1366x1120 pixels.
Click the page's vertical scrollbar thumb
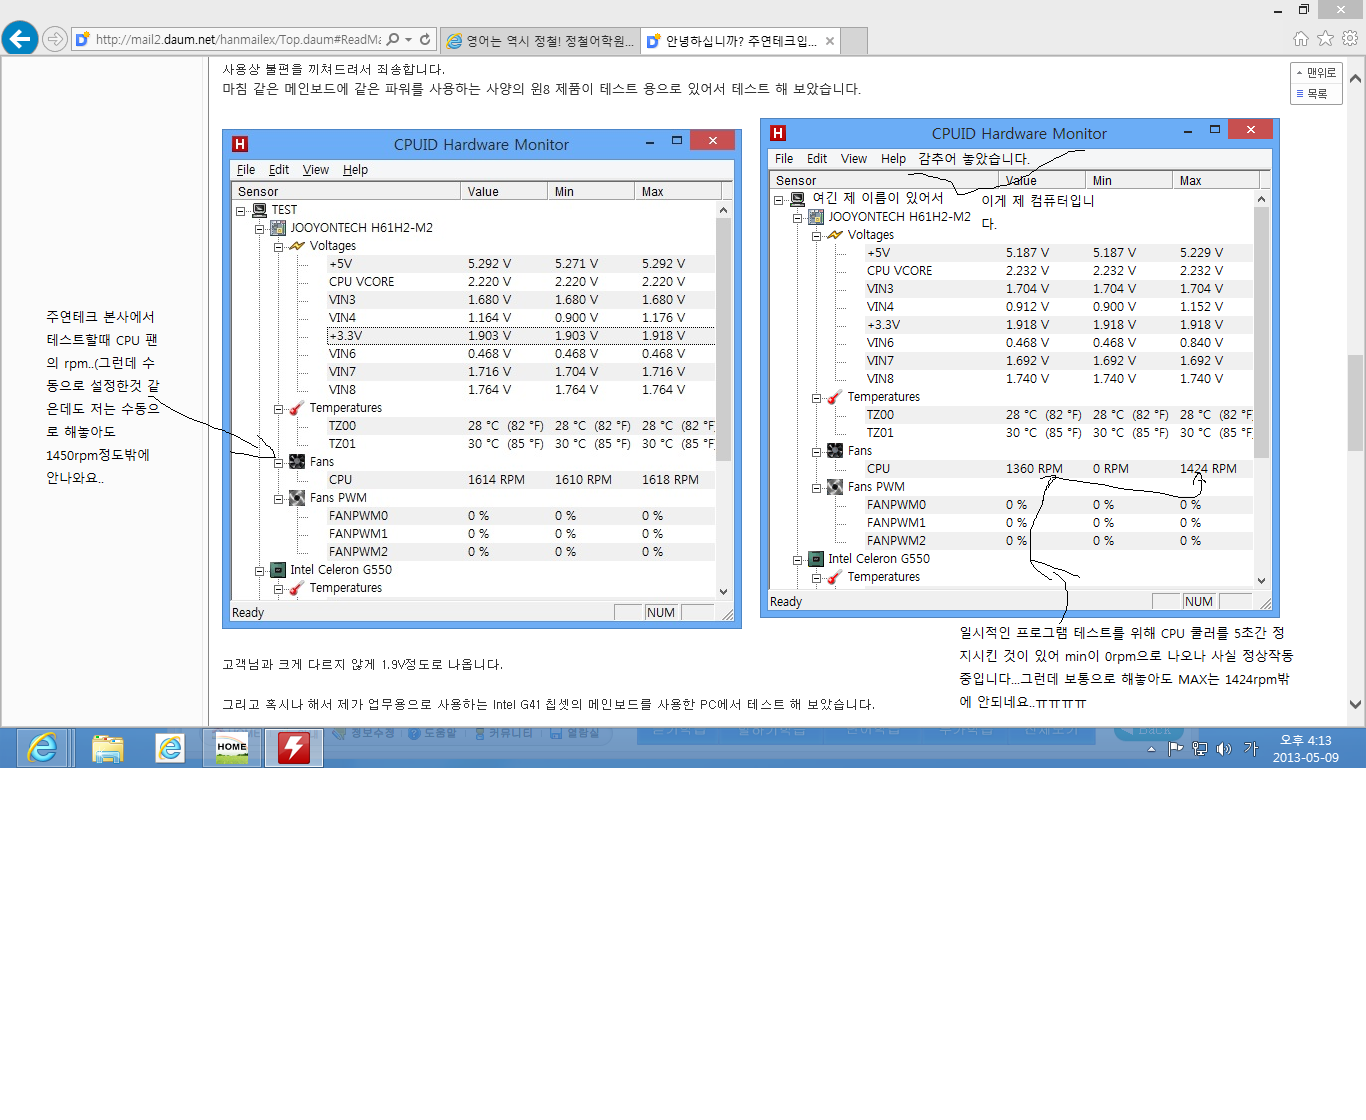tap(1356, 403)
